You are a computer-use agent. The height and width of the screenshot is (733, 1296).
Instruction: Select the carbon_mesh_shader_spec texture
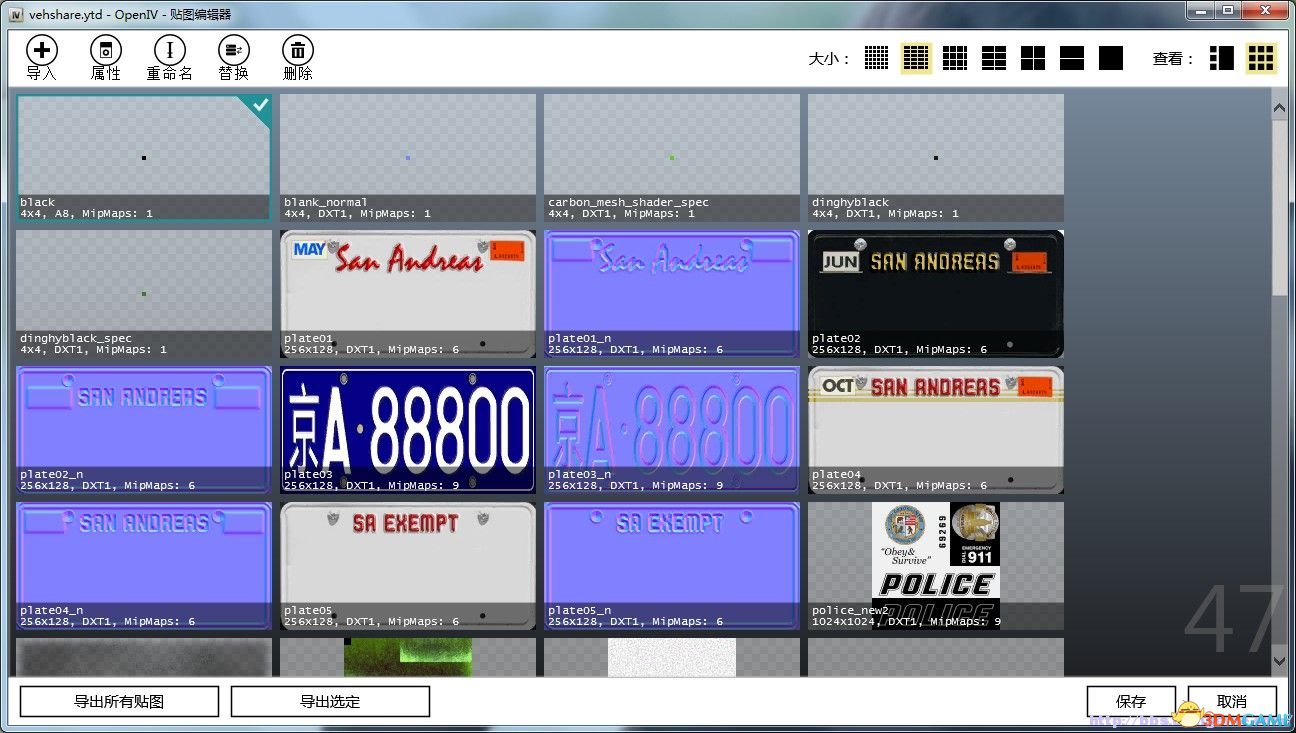click(672, 158)
